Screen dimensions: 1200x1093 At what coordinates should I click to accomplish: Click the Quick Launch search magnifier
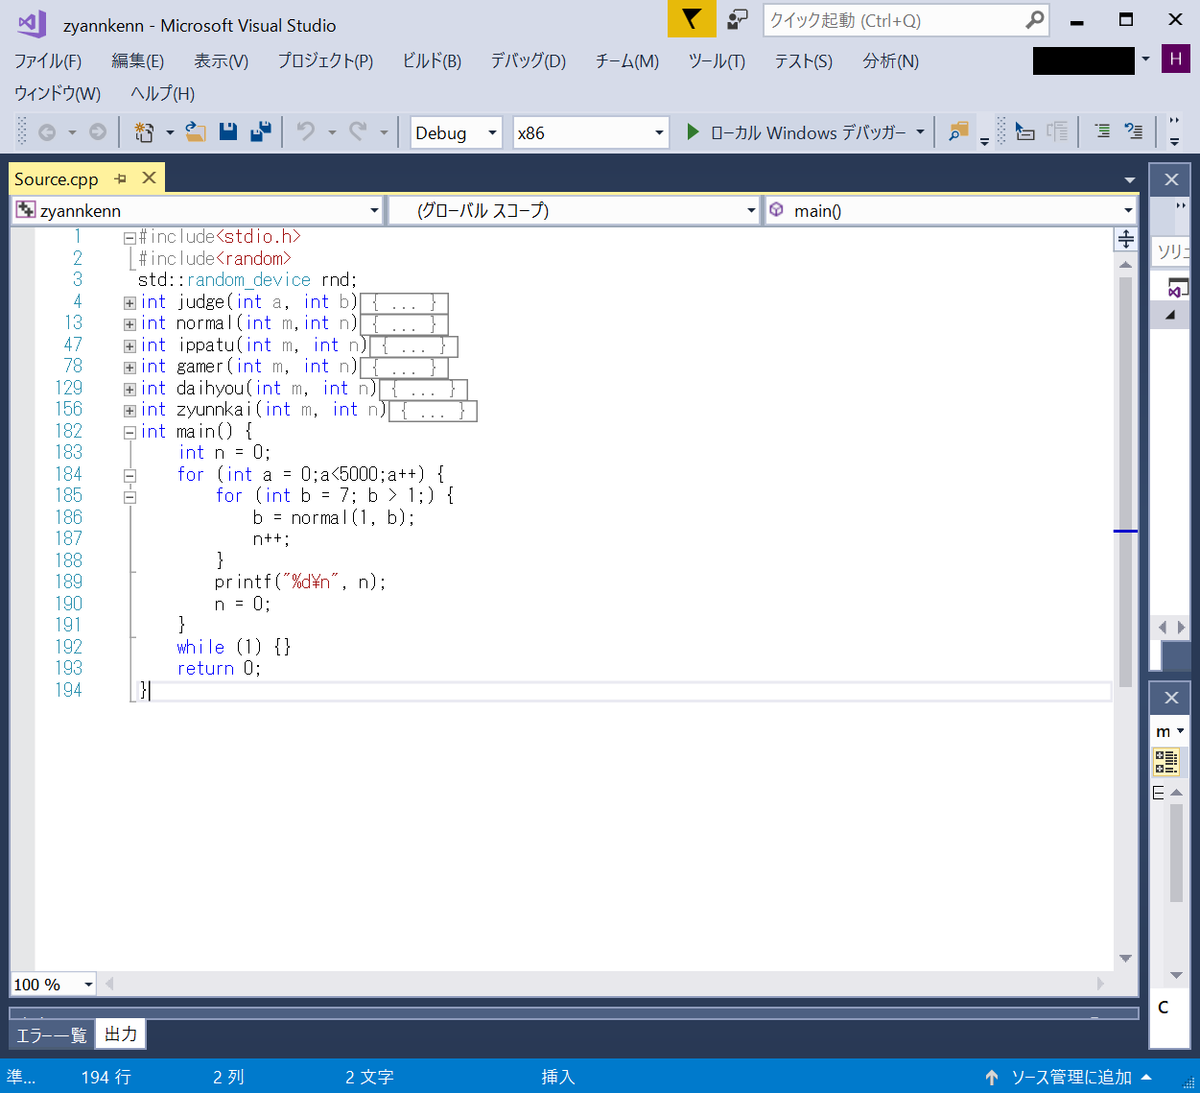tap(1035, 20)
